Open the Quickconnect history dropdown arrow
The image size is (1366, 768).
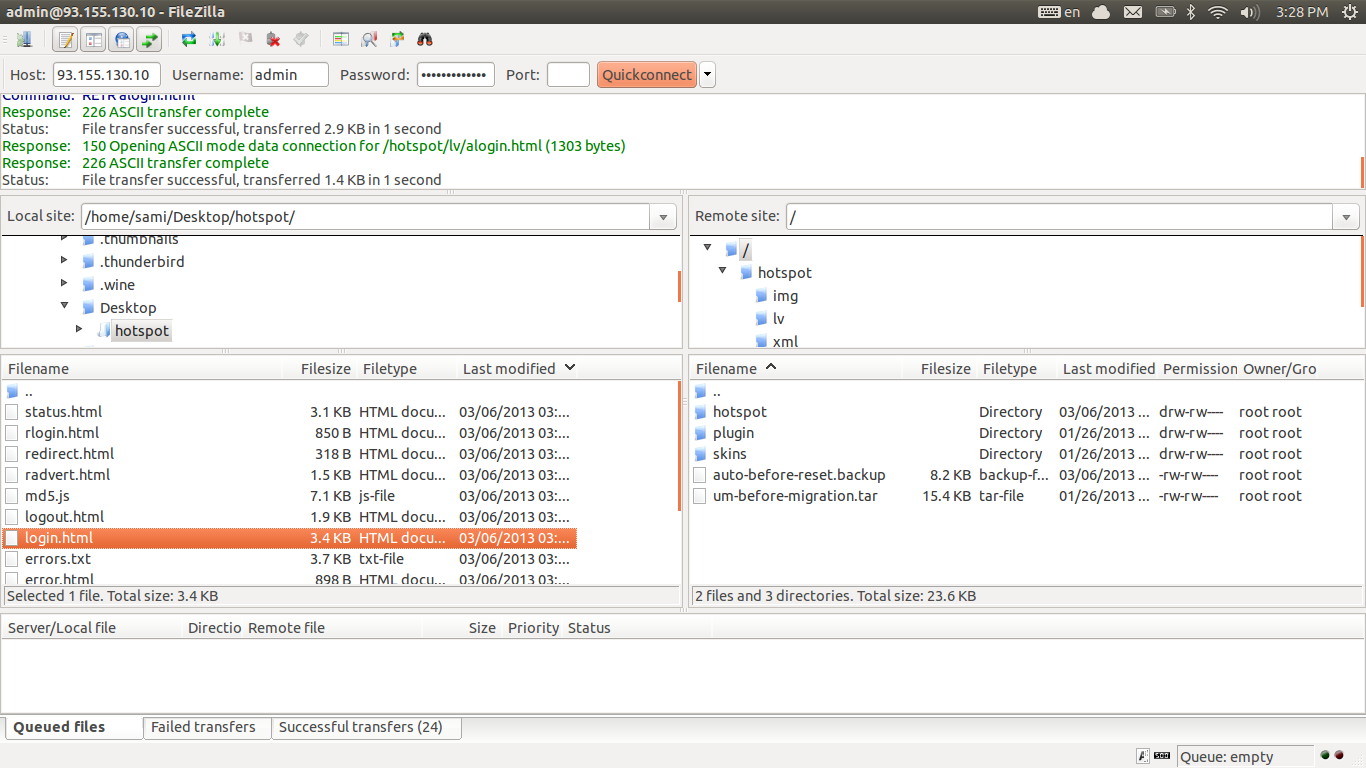click(x=707, y=75)
